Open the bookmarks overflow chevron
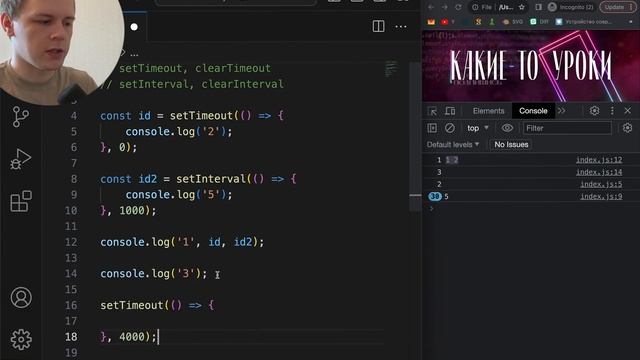The width and height of the screenshot is (640, 360). (631, 22)
